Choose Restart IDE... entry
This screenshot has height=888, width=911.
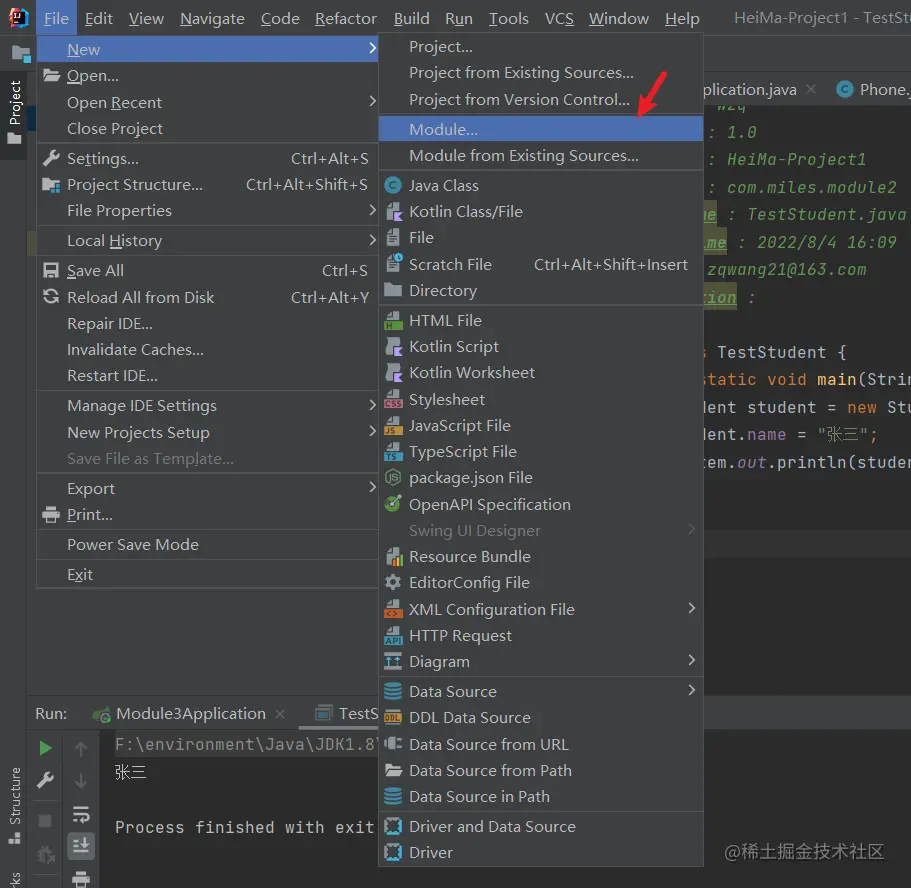click(207, 376)
